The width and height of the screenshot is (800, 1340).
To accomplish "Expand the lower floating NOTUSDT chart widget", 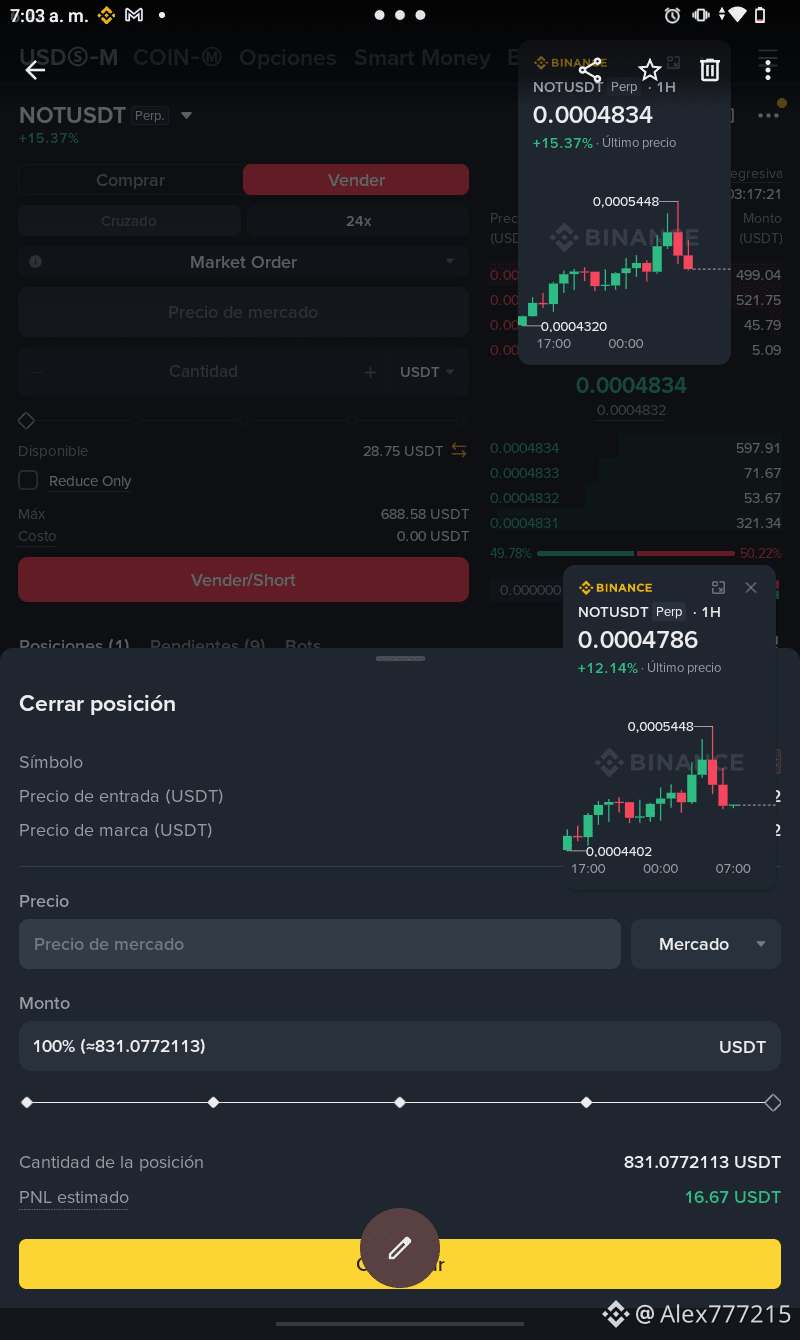I will (718, 588).
